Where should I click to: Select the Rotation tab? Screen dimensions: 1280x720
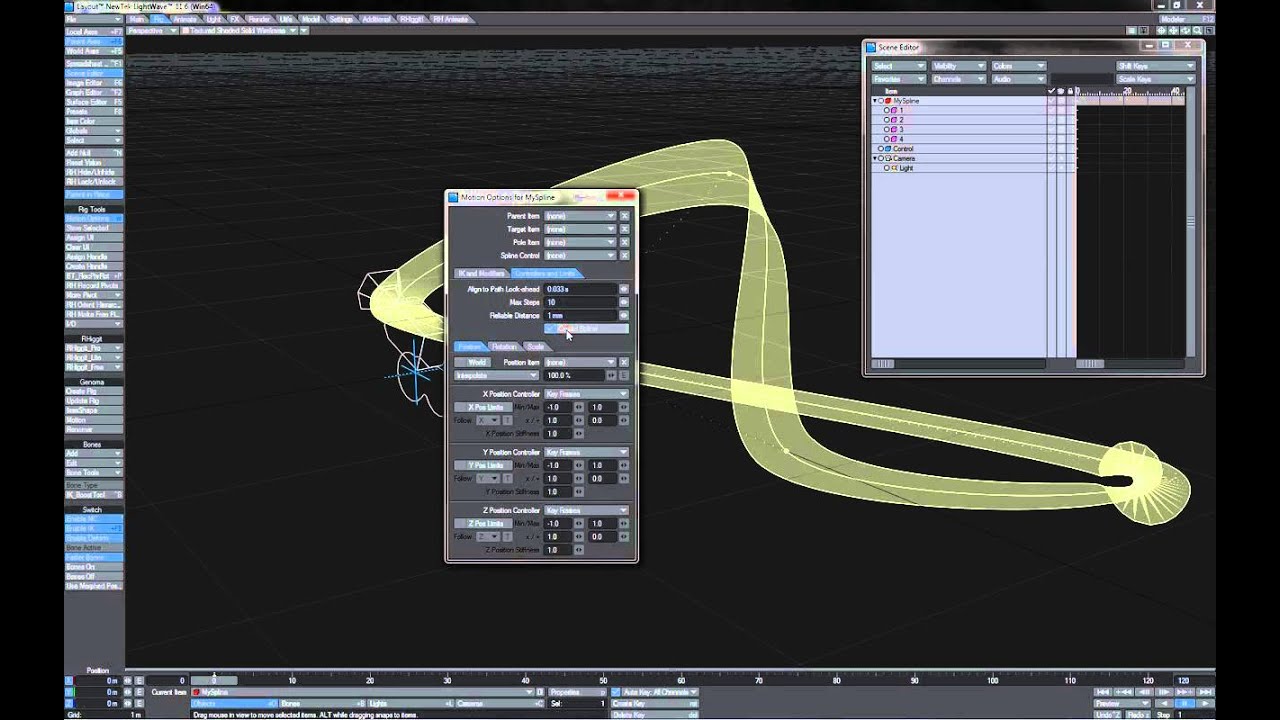505,347
